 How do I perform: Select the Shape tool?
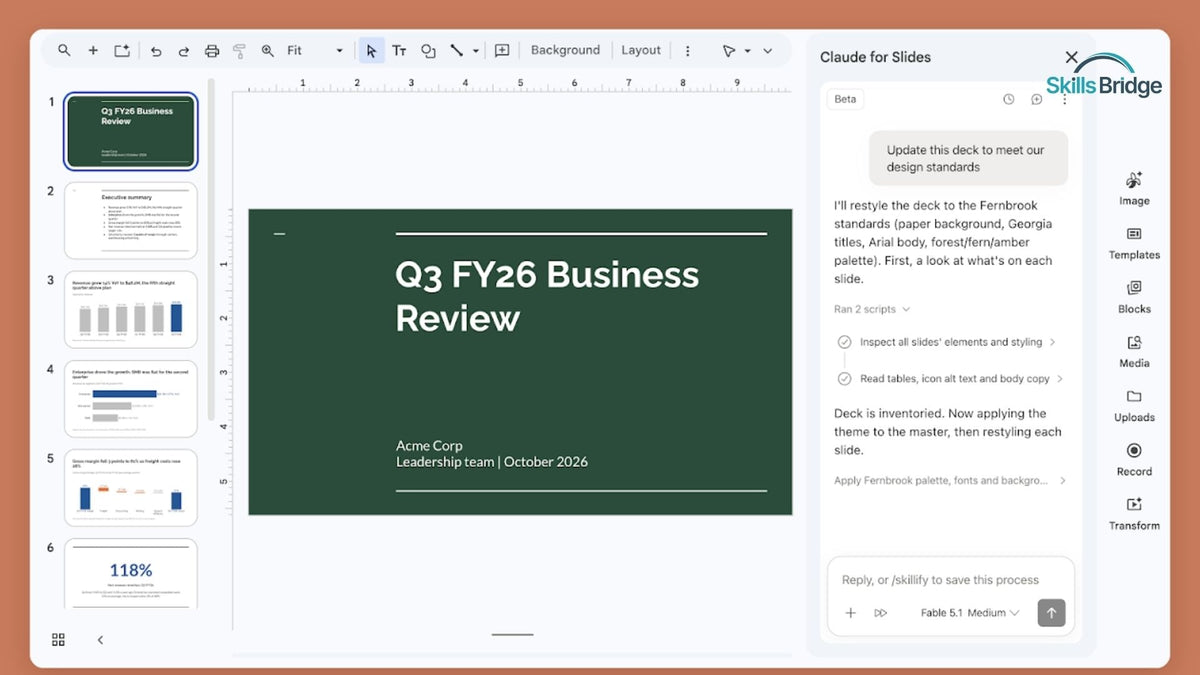tap(428, 50)
